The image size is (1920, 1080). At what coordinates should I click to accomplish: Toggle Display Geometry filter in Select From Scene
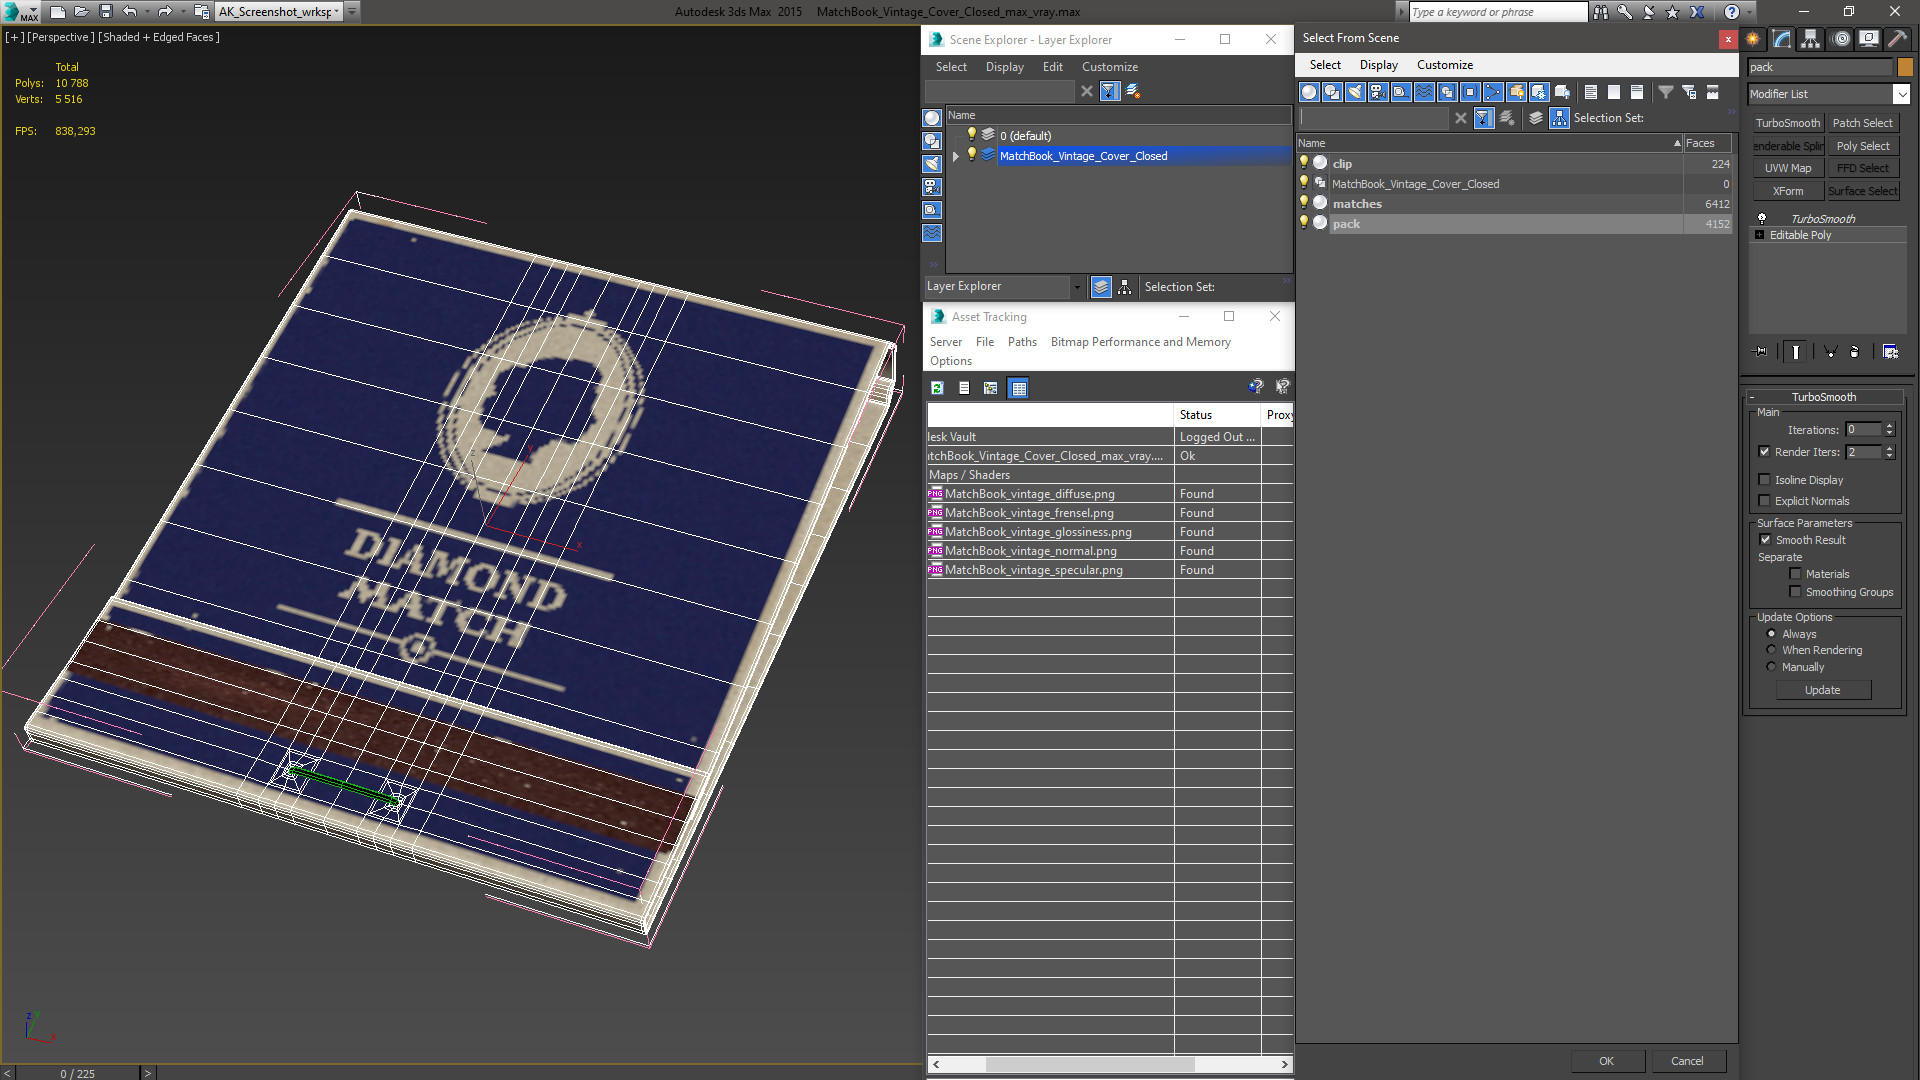(x=1309, y=92)
